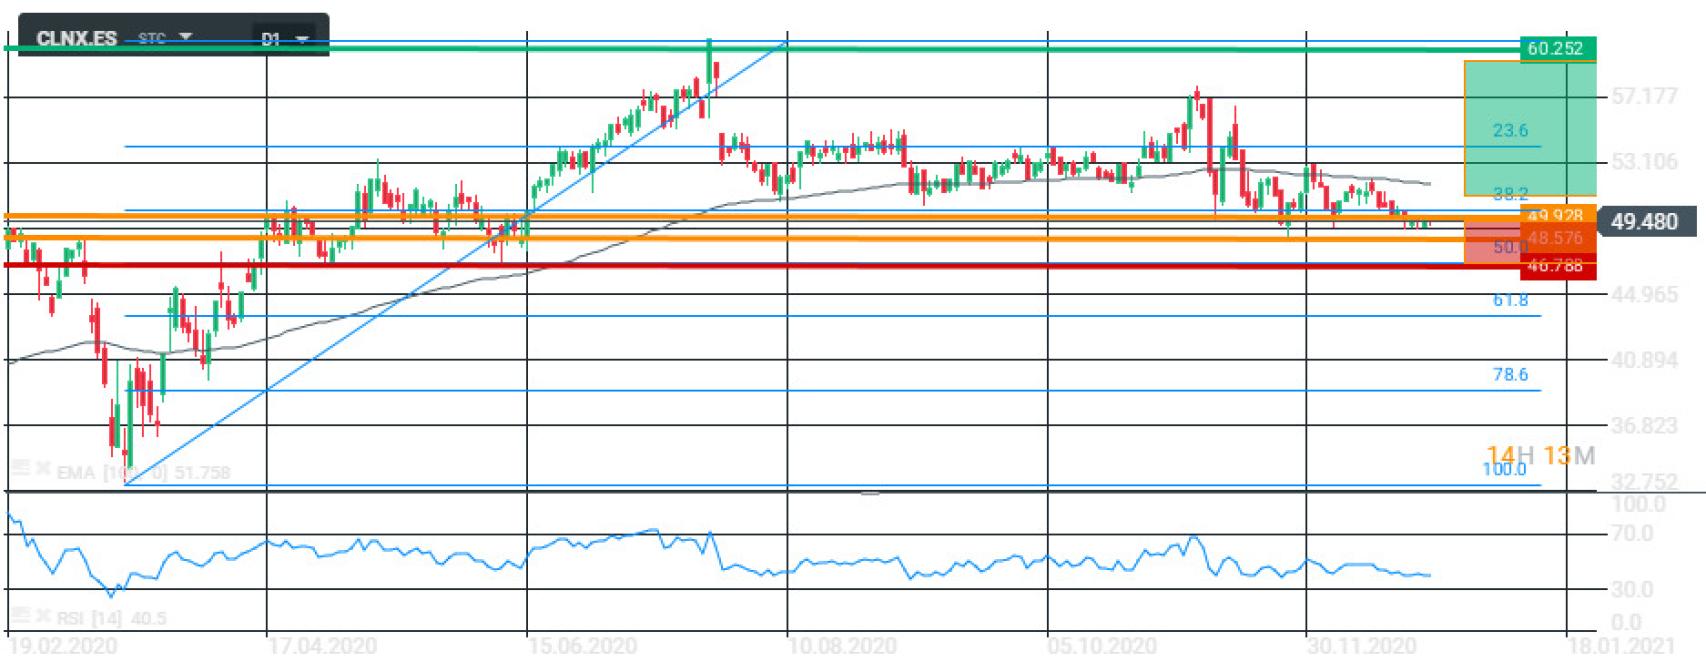
Task: Click the 78.6 Fibonacci level label
Action: (1510, 375)
